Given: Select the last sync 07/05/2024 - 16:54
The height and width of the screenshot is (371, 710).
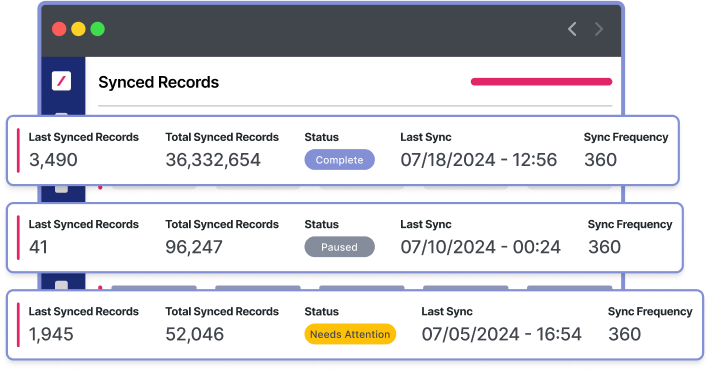Looking at the screenshot, I should (x=501, y=334).
